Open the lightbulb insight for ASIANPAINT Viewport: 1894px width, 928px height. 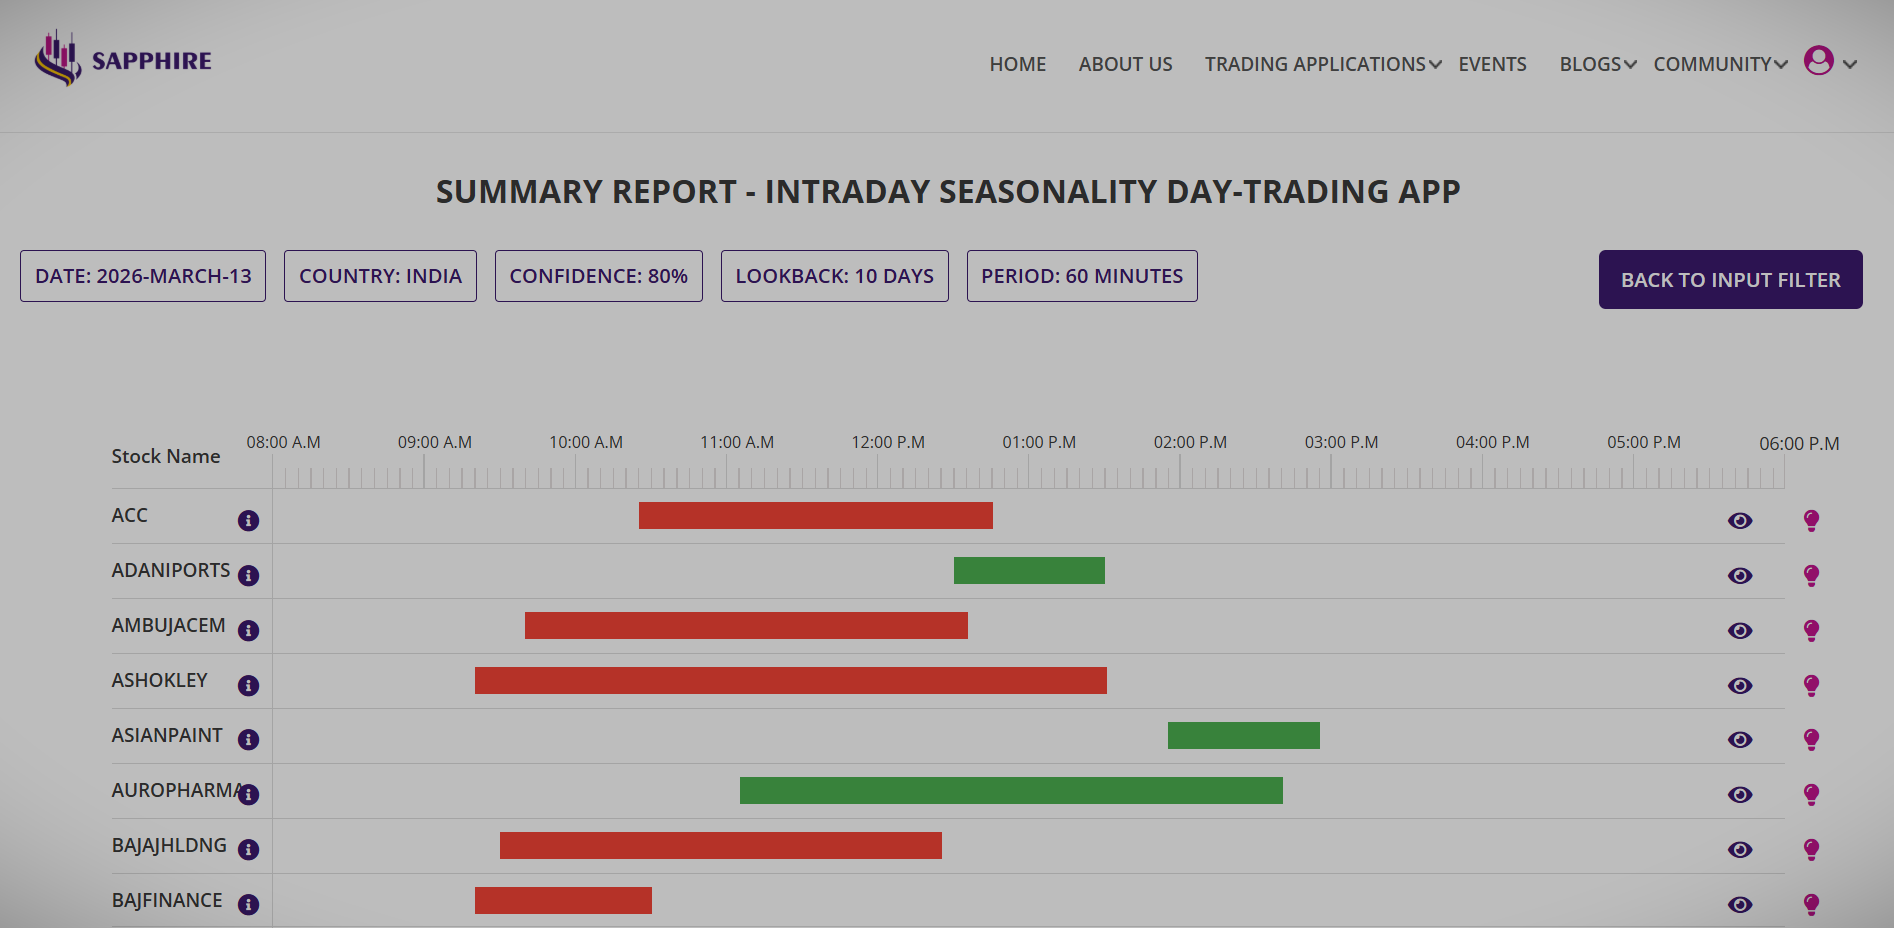1811,740
